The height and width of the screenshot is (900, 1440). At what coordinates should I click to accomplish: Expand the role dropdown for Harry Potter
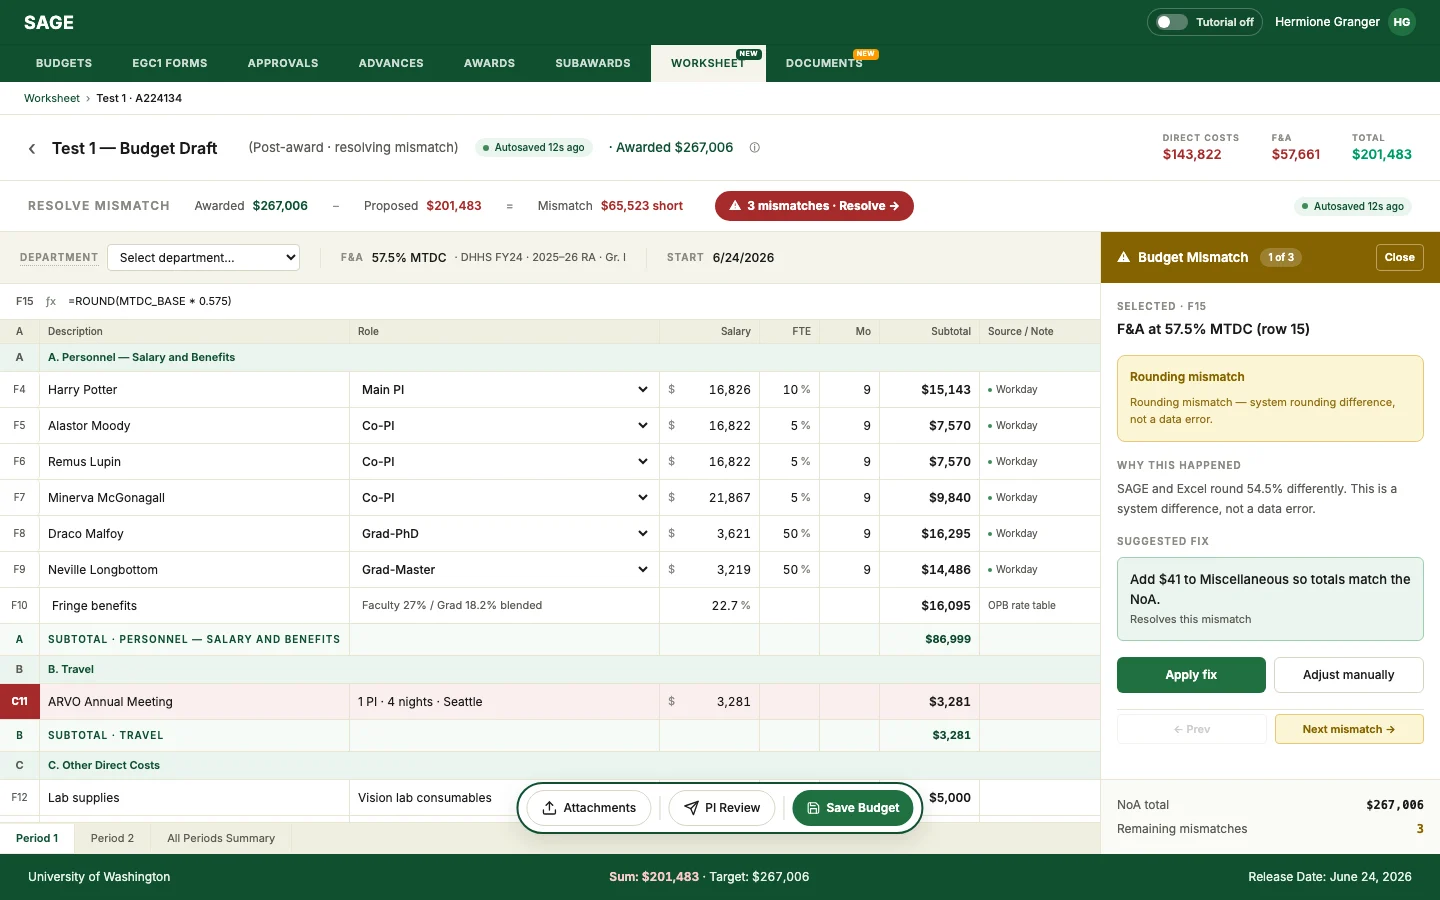tap(505, 390)
